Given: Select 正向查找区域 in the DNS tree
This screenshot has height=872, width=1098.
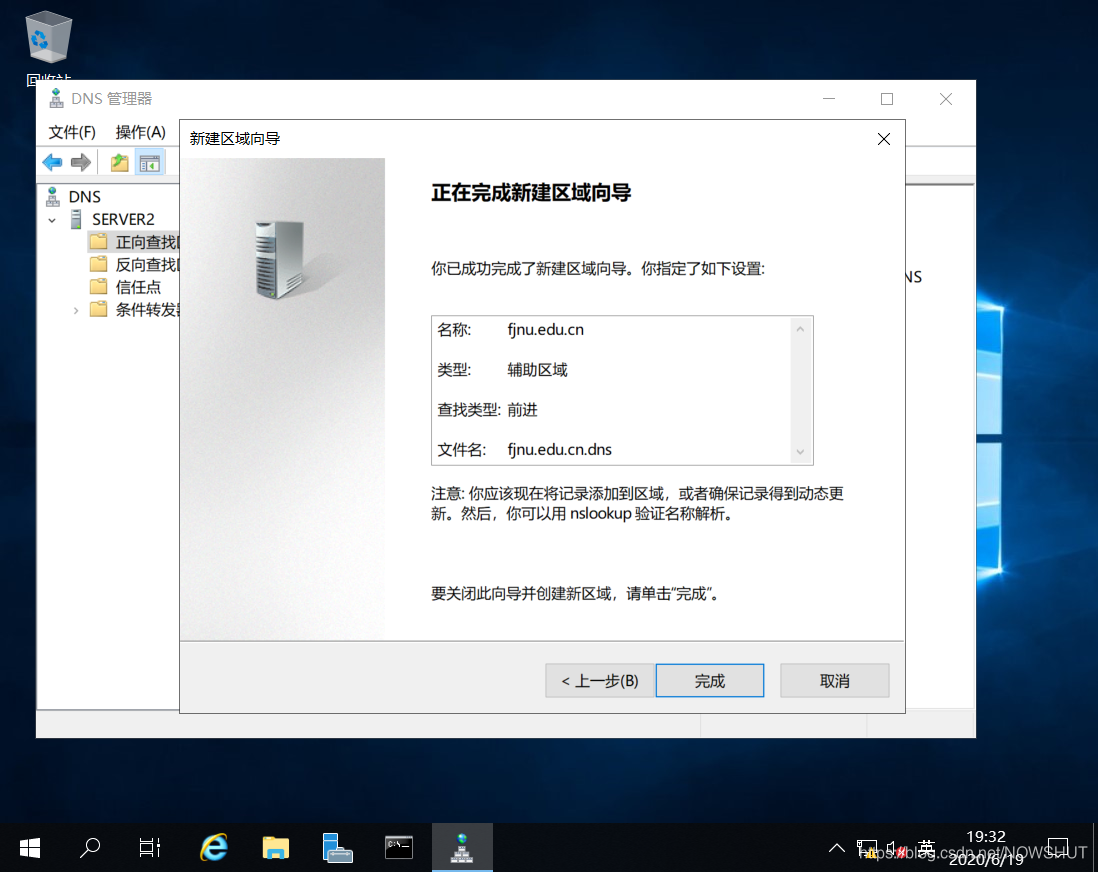Looking at the screenshot, I should pyautogui.click(x=130, y=241).
